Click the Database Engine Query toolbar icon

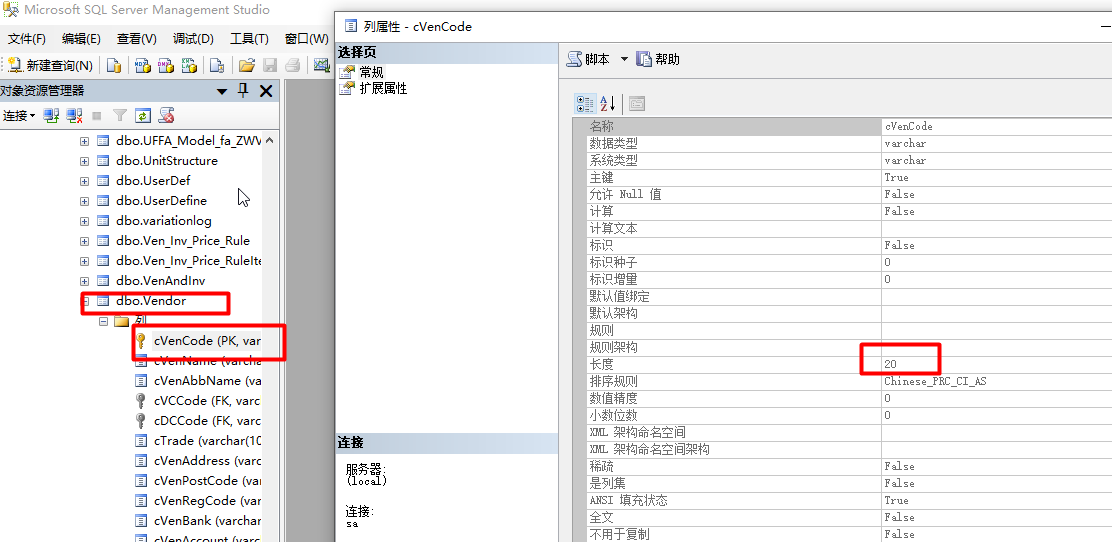(x=114, y=65)
